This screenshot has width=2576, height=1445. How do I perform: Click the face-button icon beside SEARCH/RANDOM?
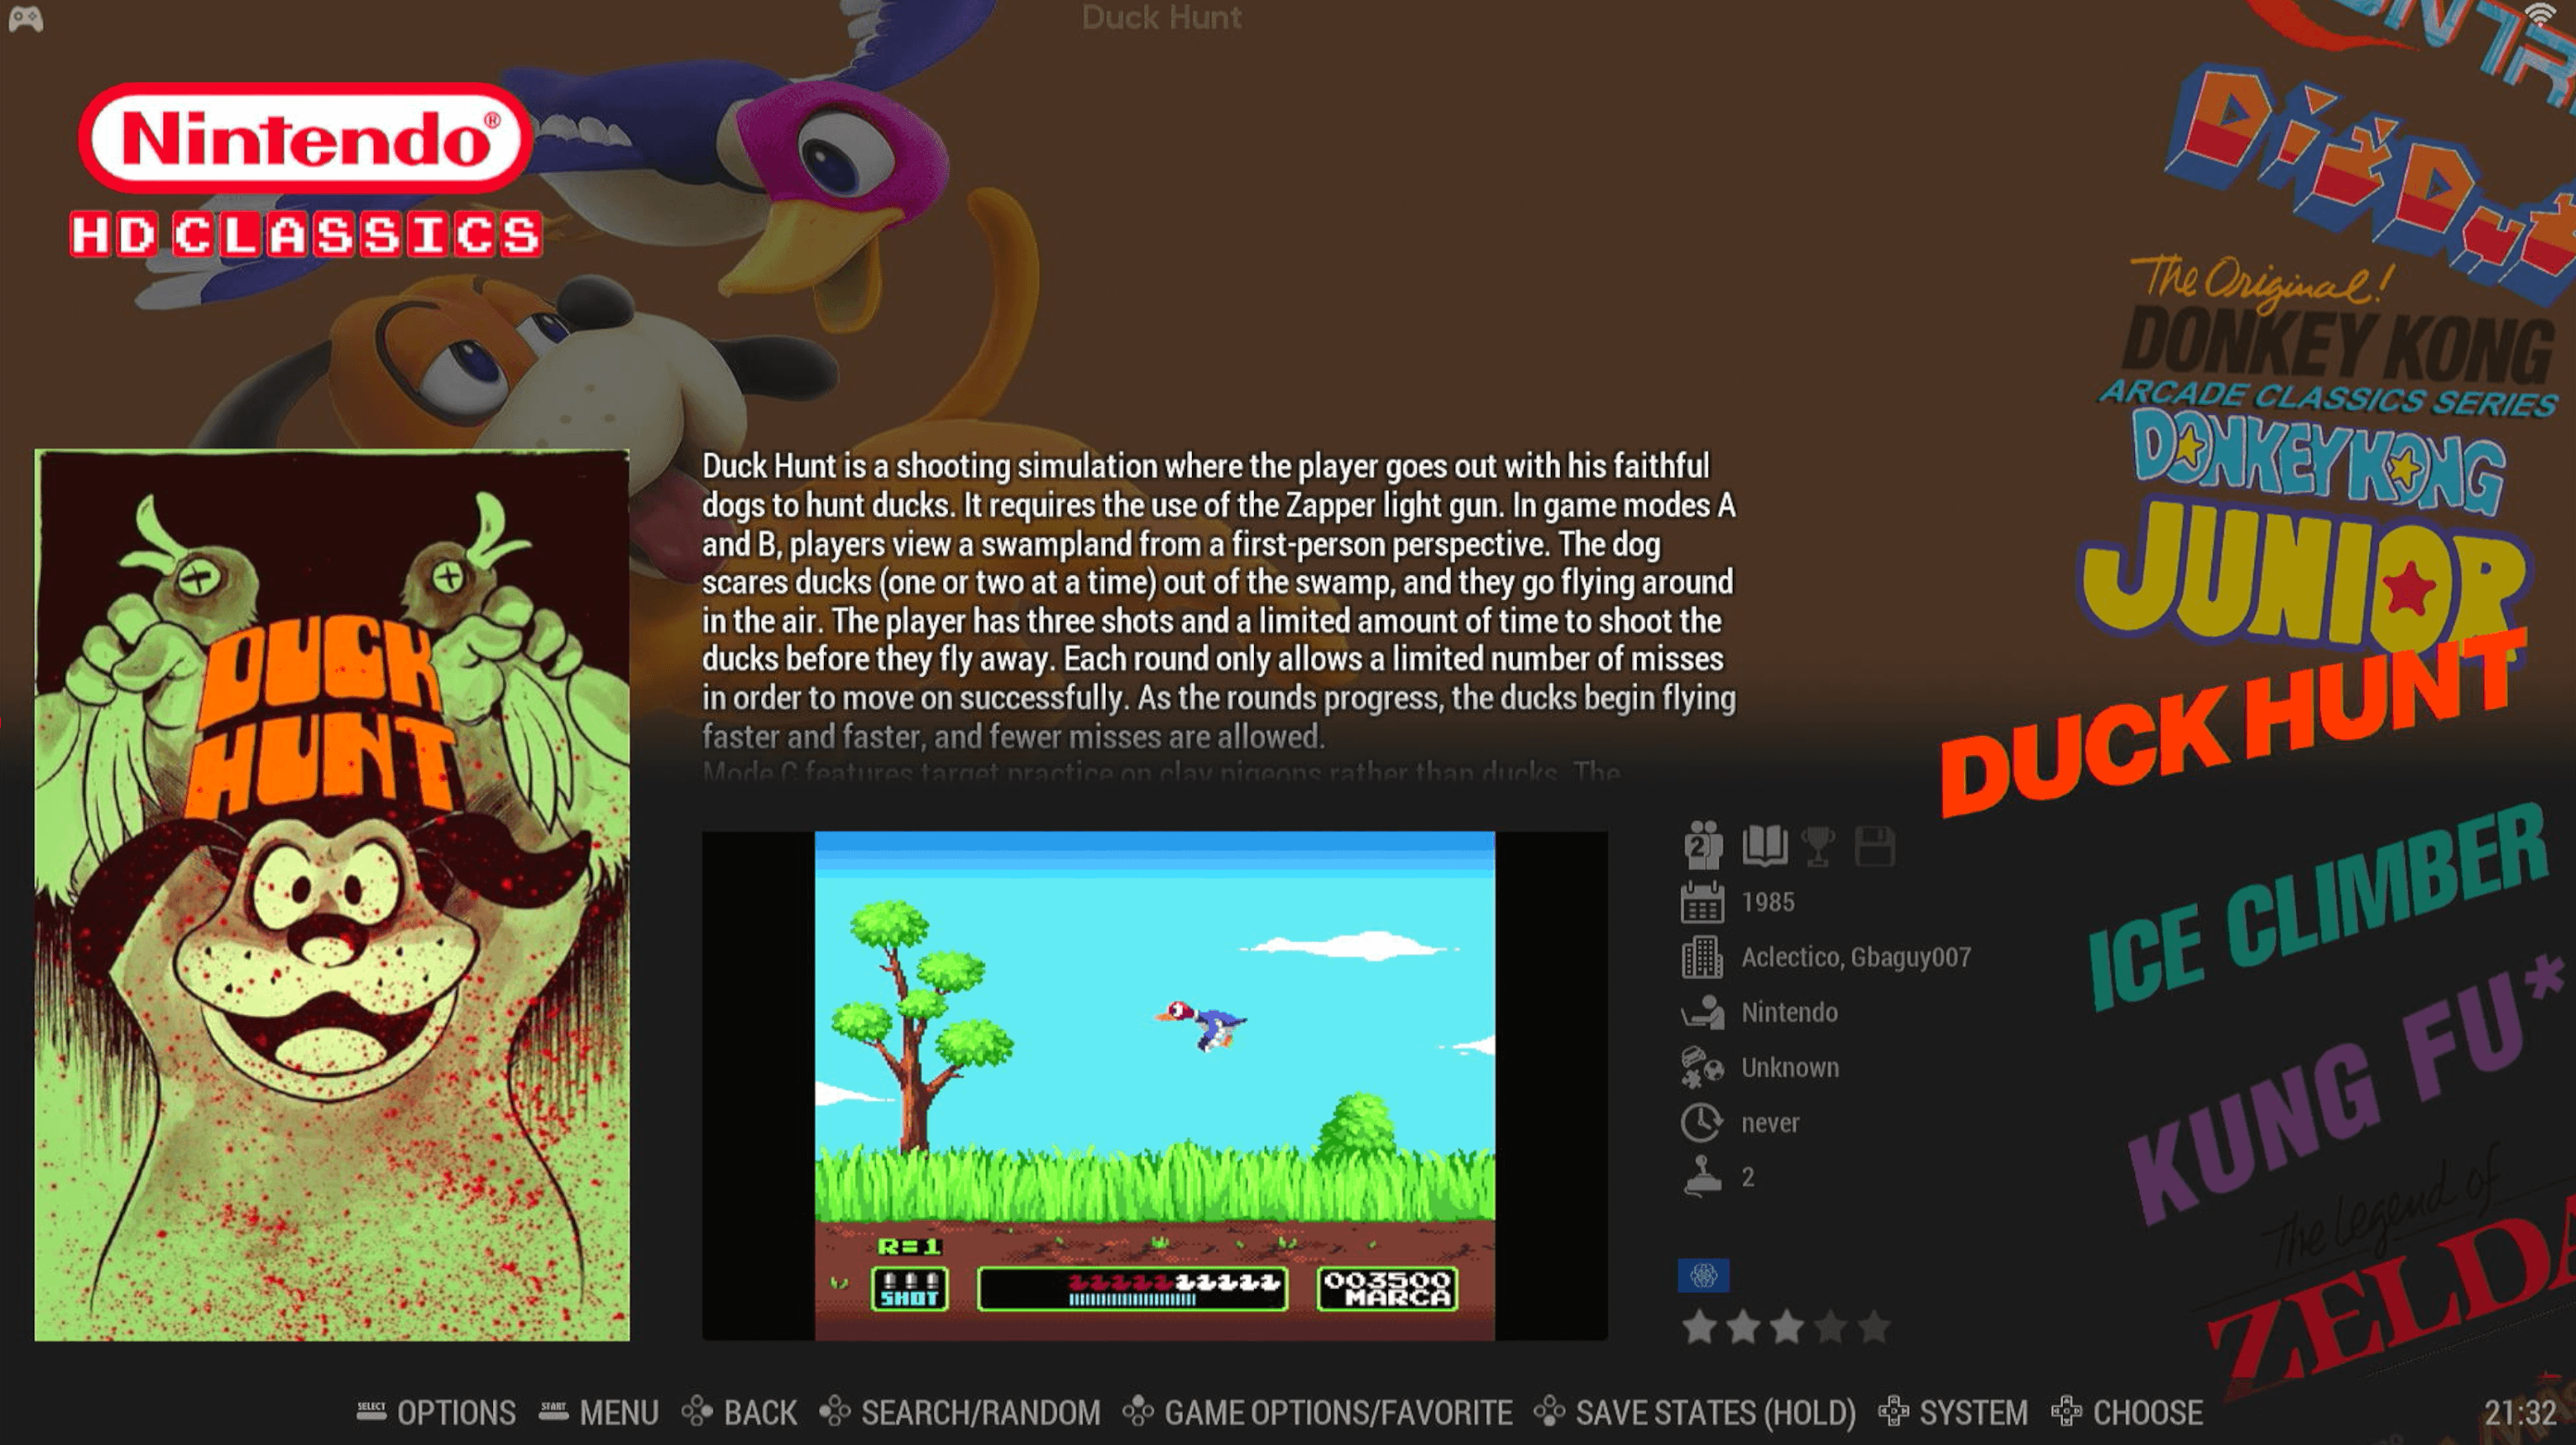tap(834, 1412)
